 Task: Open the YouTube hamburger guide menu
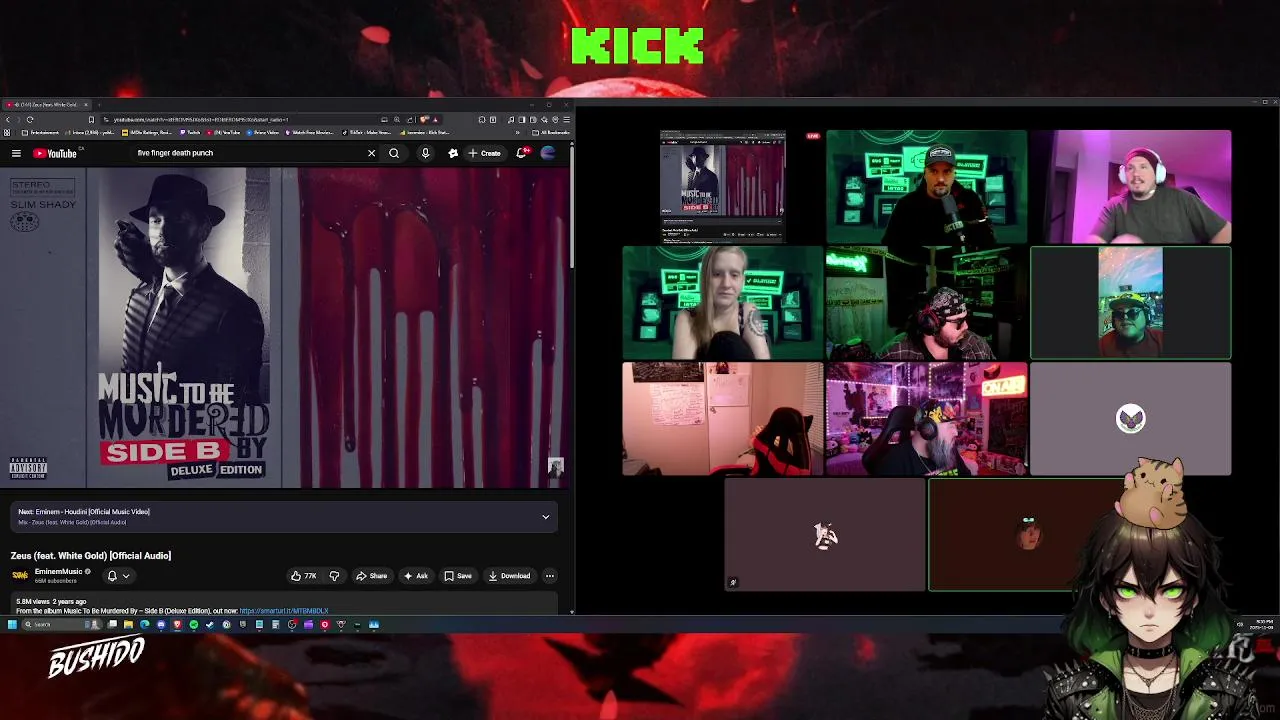coord(16,153)
